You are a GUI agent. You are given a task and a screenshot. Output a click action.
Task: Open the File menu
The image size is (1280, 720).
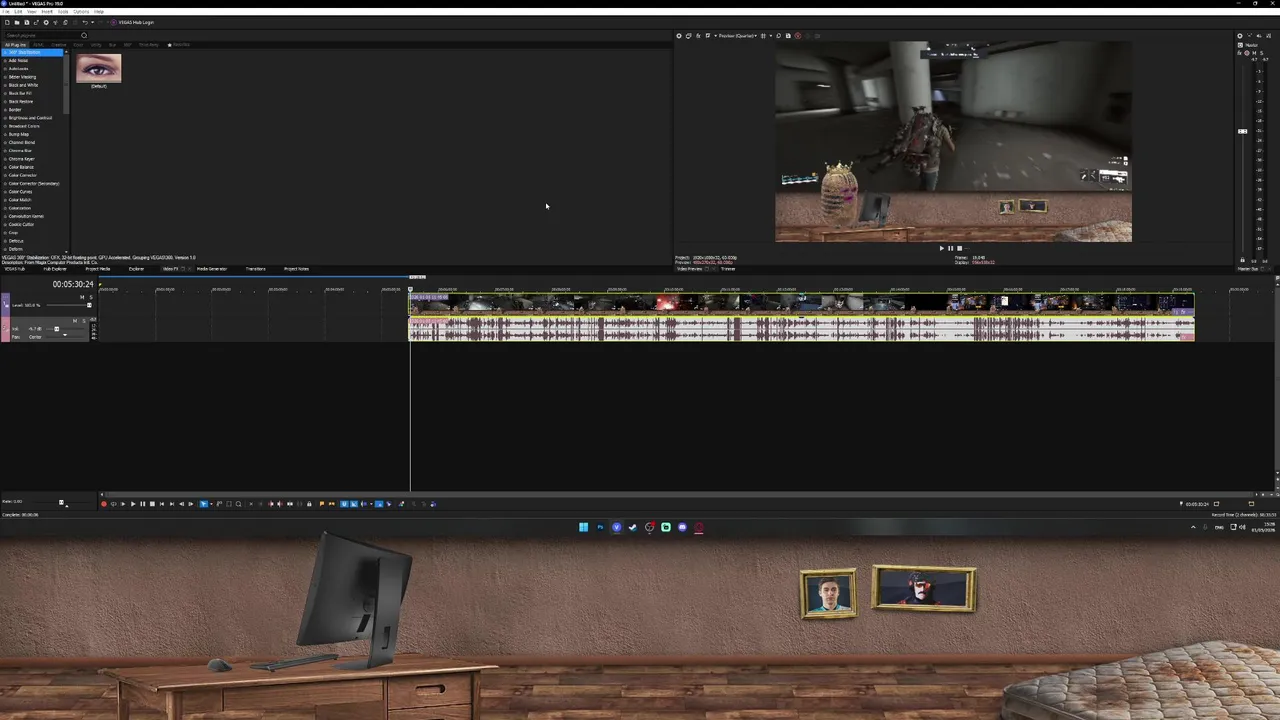pos(6,11)
